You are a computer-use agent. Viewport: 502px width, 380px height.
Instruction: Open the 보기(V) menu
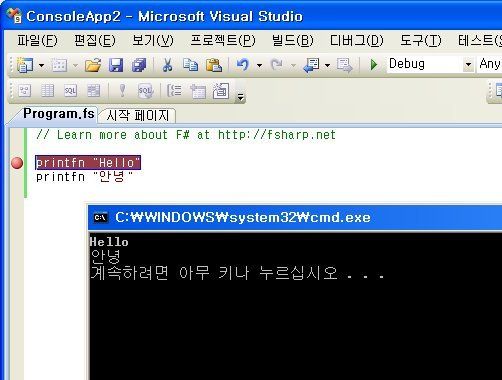(x=153, y=41)
